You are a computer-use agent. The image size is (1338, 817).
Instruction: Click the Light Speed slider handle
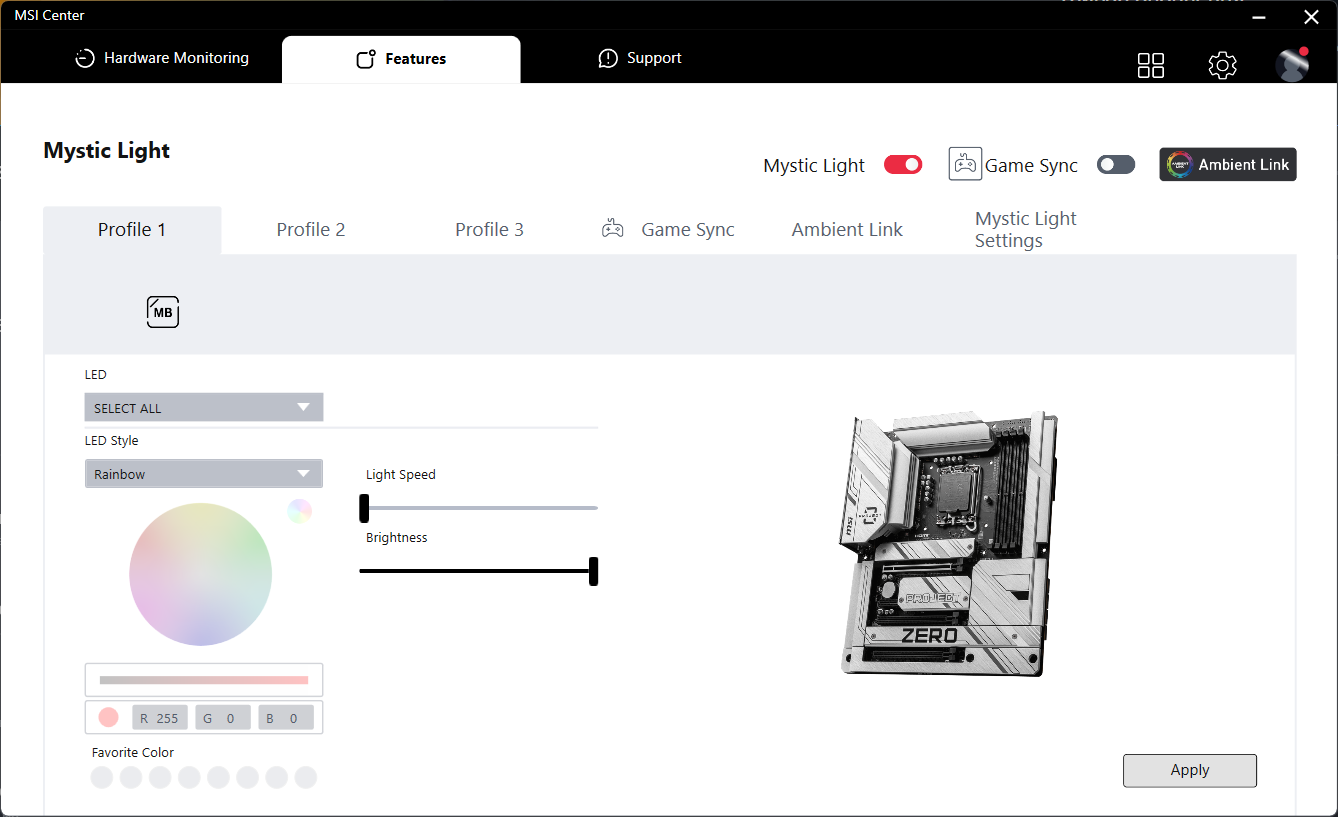point(364,508)
